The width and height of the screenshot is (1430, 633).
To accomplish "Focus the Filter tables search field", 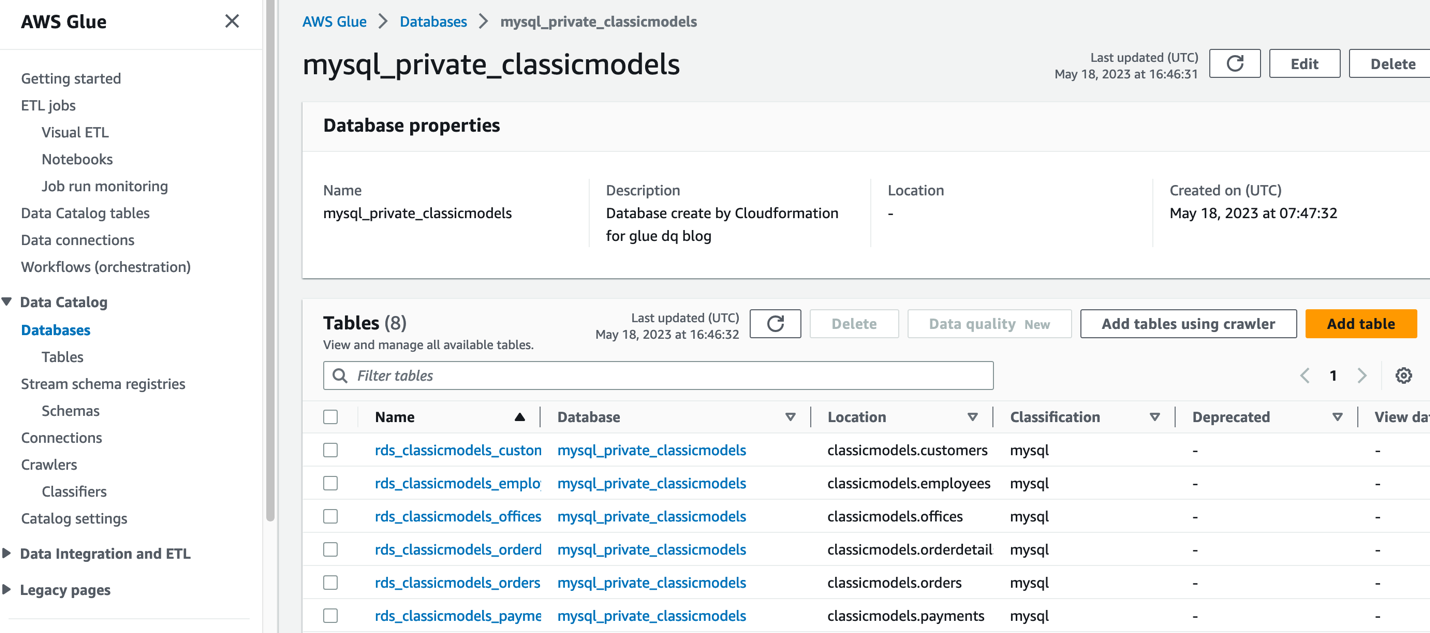I will point(658,376).
